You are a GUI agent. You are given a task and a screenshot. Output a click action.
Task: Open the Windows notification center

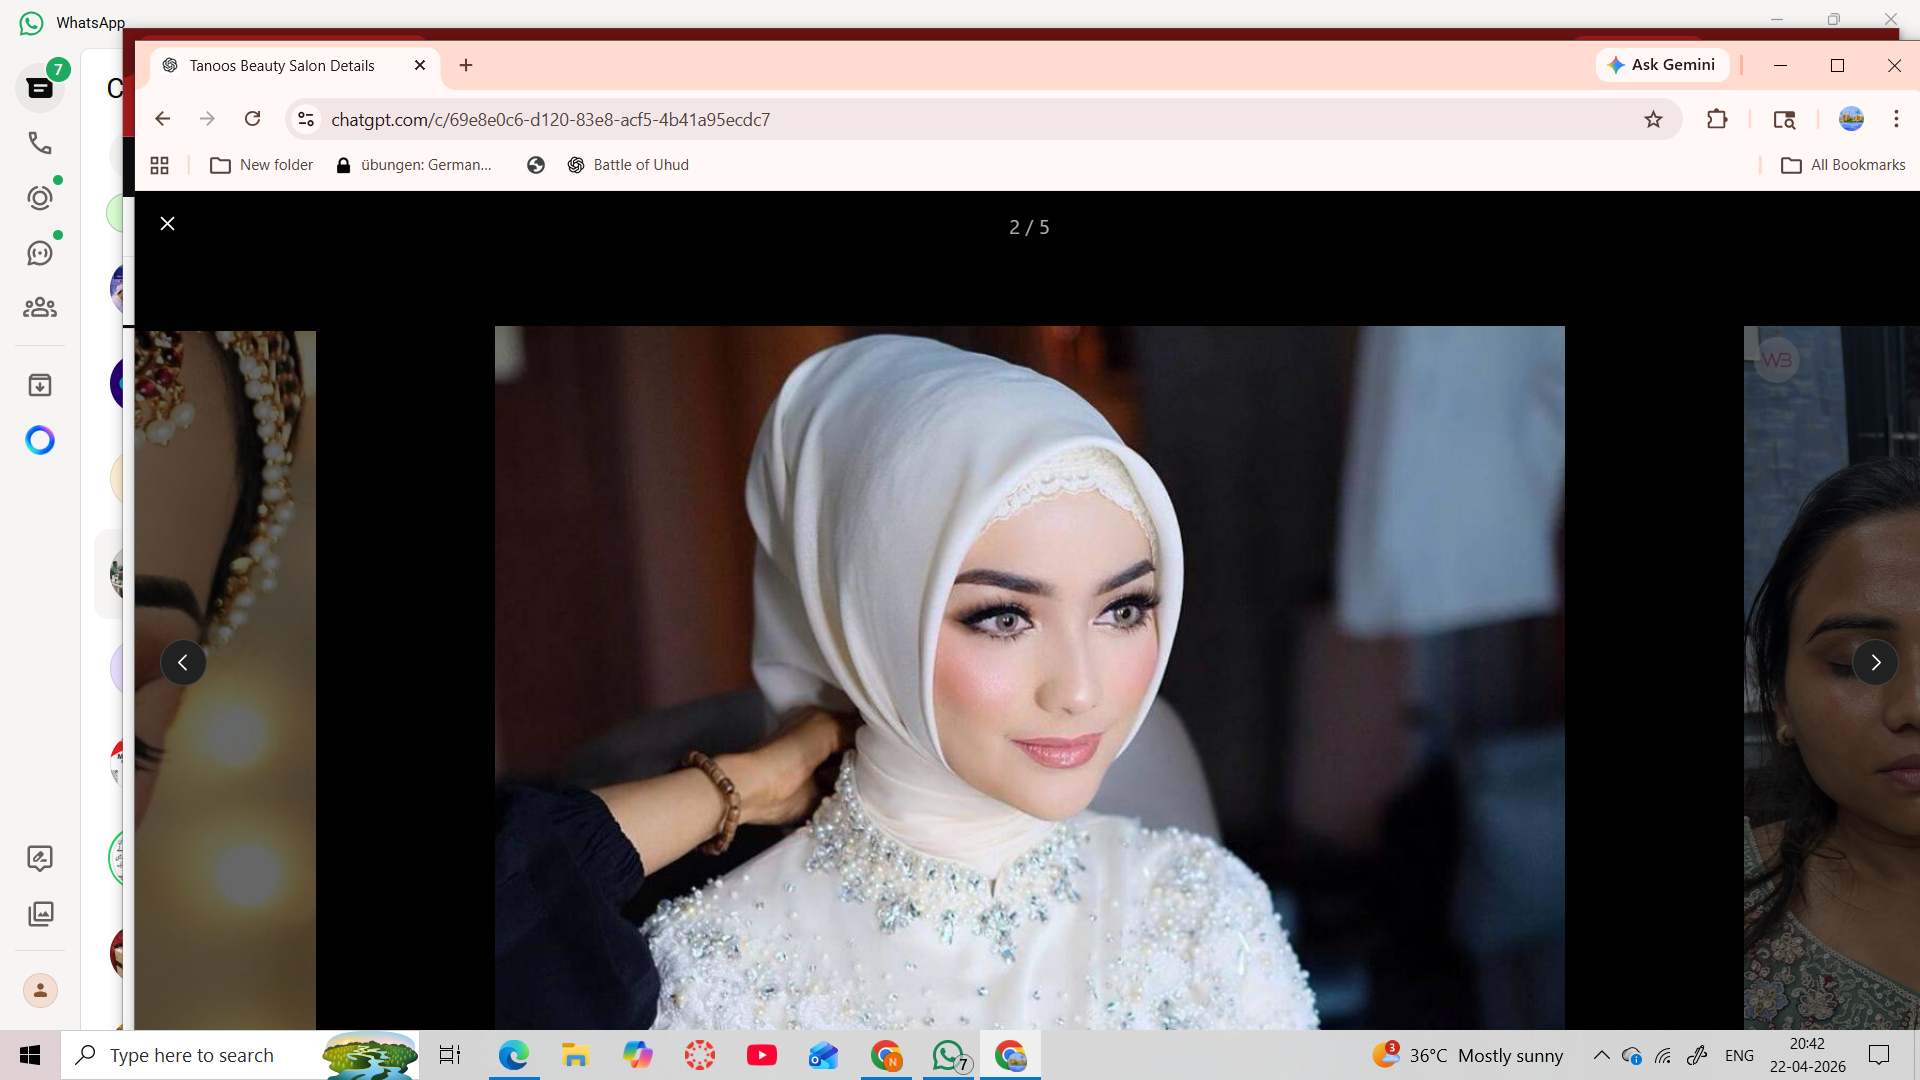[x=1879, y=1055]
